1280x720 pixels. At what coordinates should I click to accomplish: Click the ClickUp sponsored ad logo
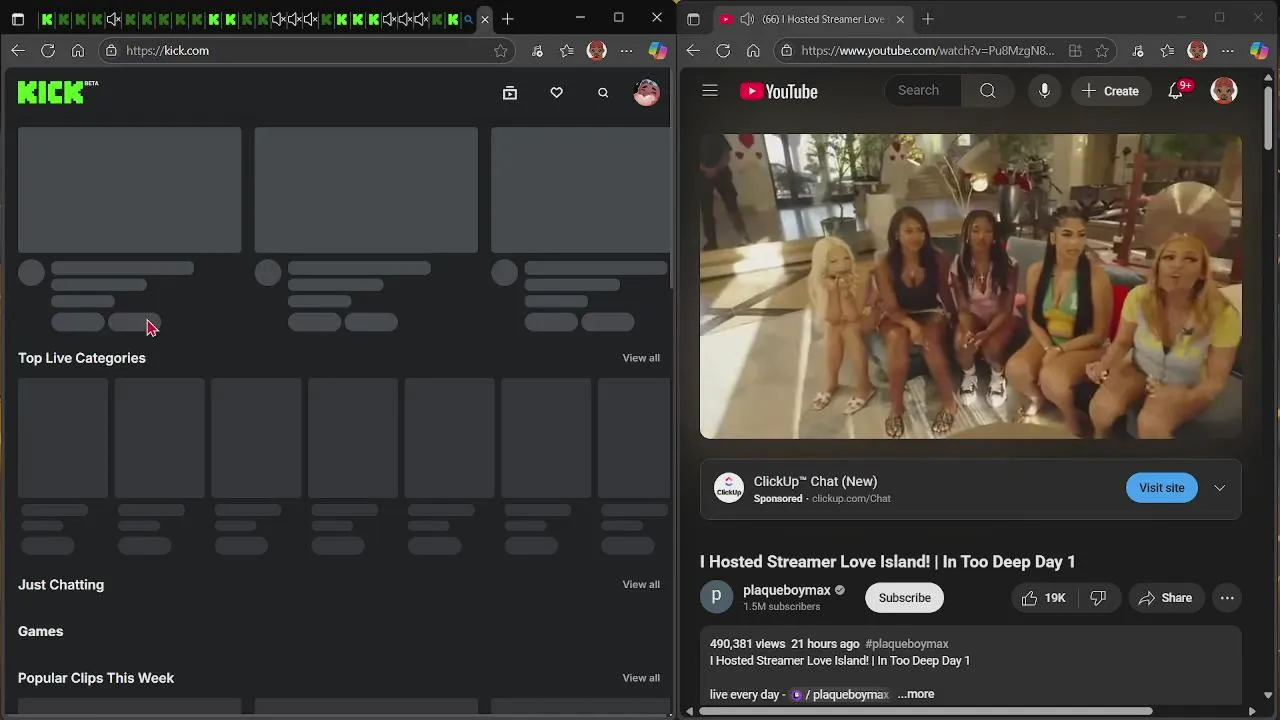(x=729, y=488)
